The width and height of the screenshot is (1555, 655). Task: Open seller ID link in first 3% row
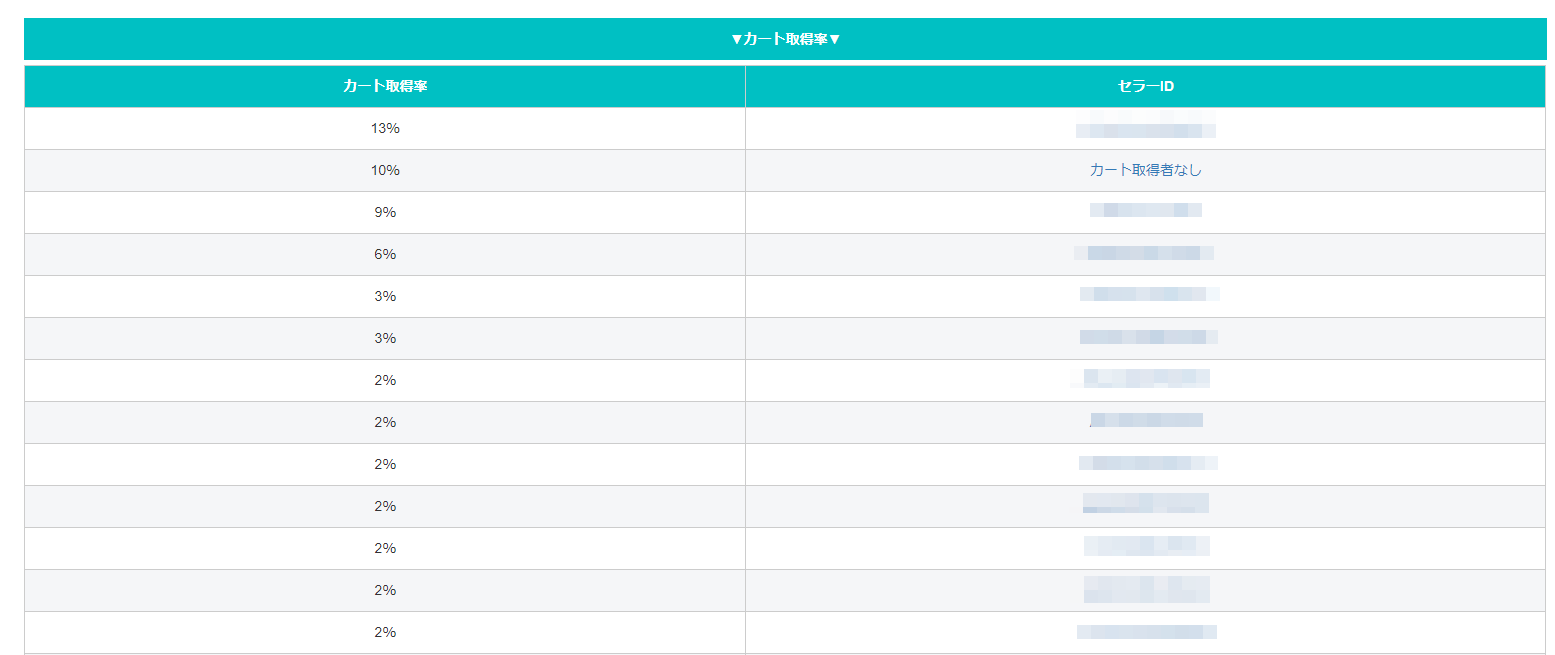tap(1148, 295)
